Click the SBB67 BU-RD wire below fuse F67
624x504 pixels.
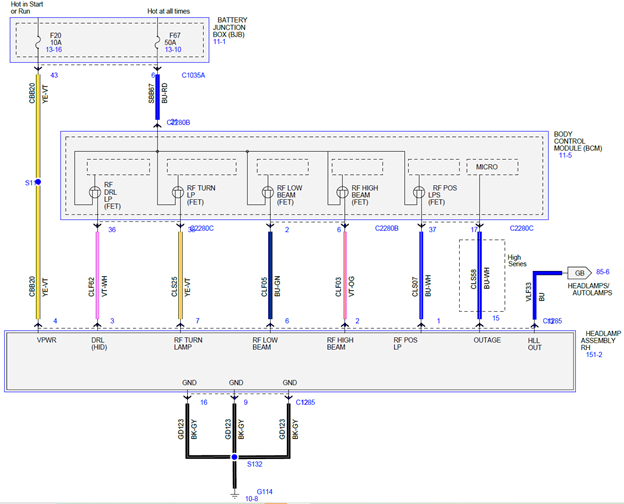pos(157,97)
